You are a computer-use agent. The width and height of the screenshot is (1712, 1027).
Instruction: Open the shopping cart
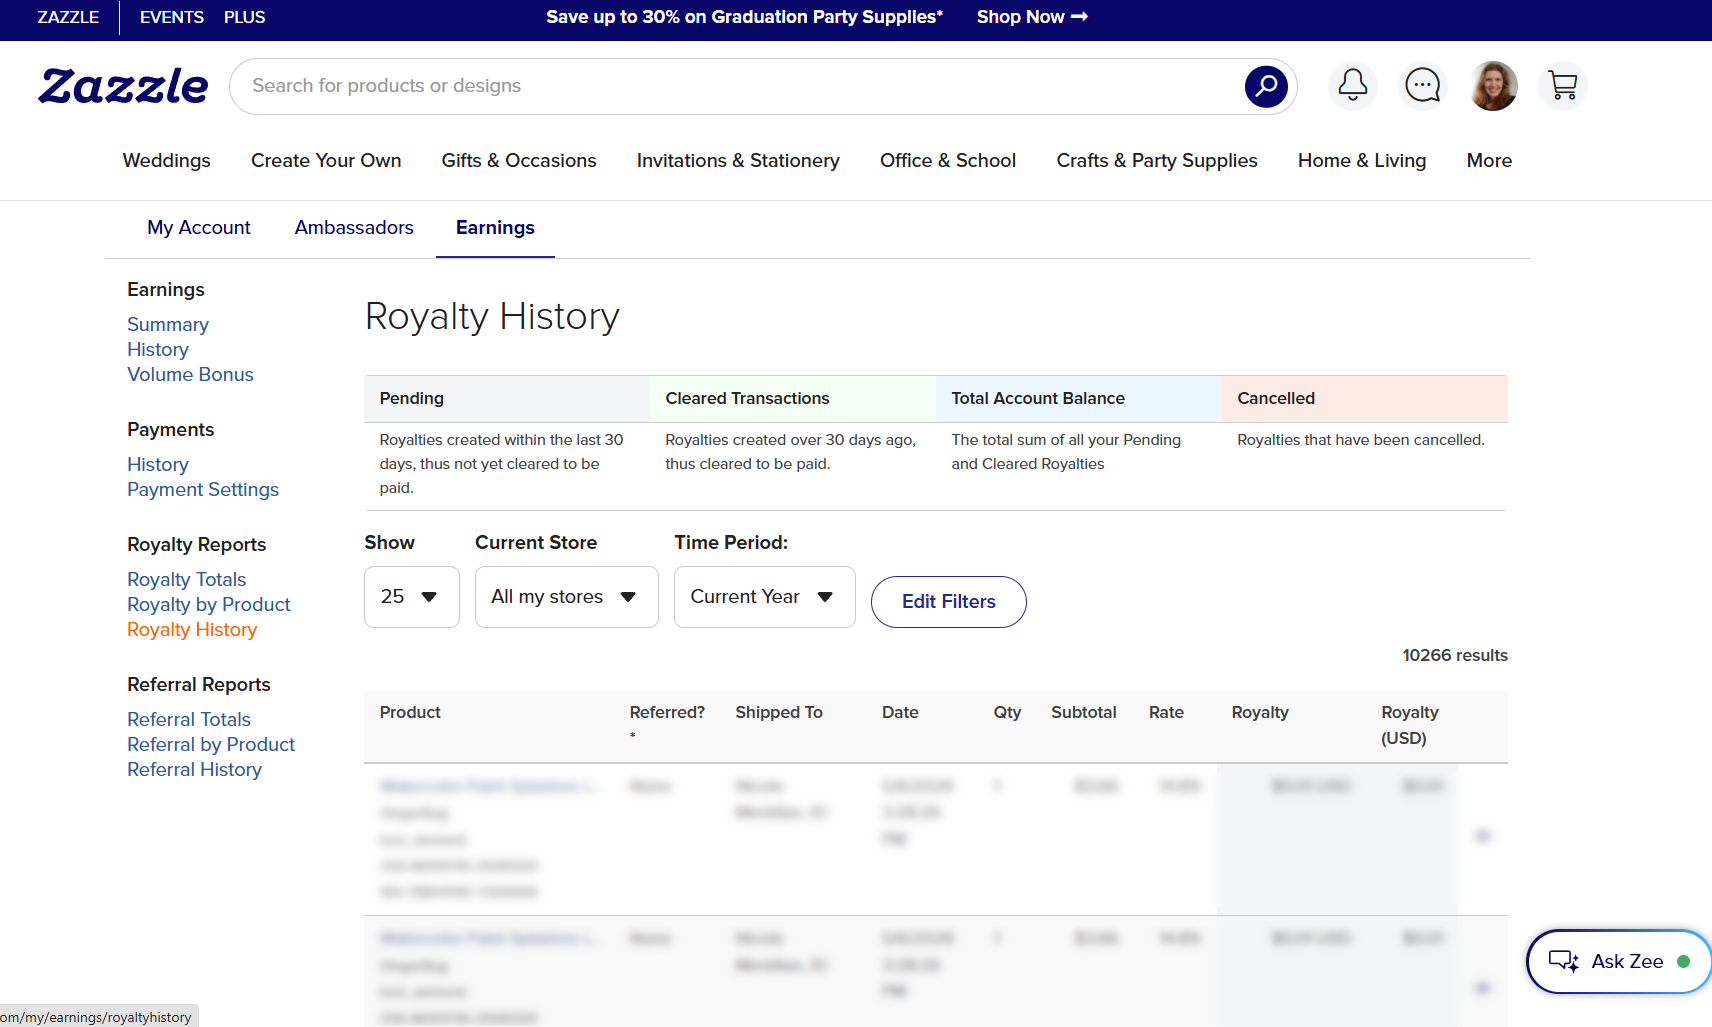tap(1563, 86)
